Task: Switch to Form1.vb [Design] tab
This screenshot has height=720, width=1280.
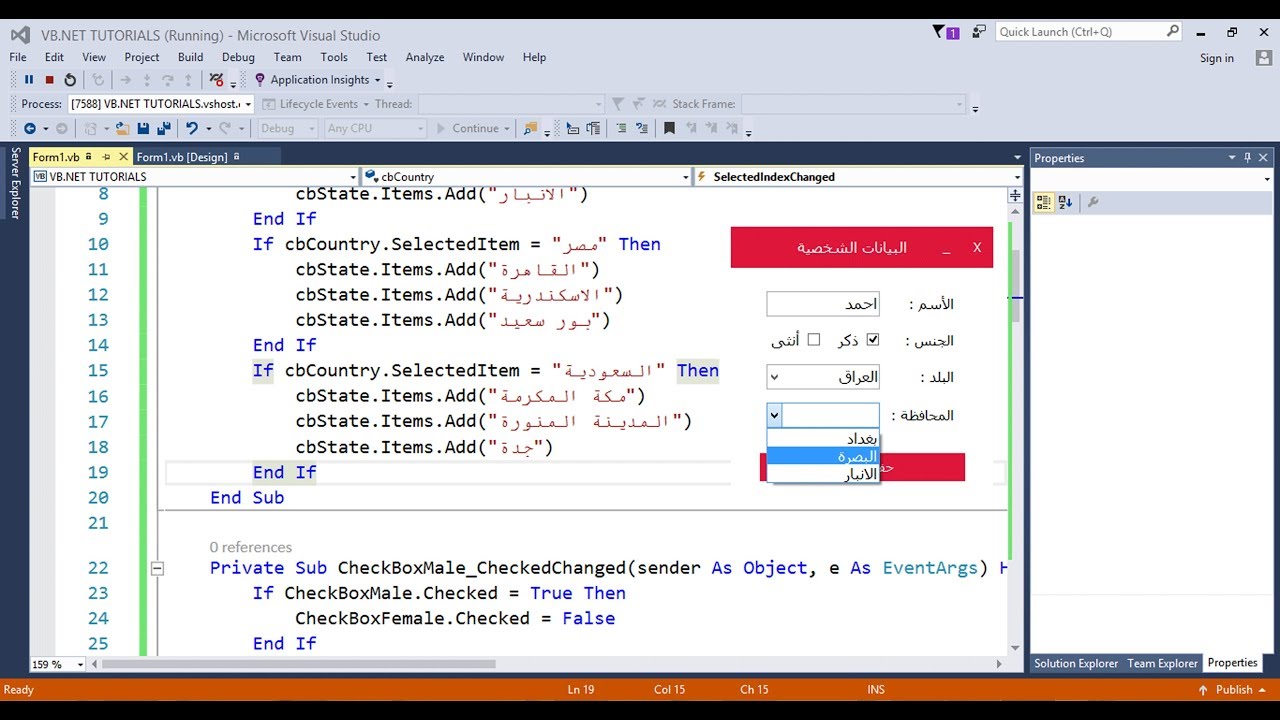Action: (x=182, y=157)
